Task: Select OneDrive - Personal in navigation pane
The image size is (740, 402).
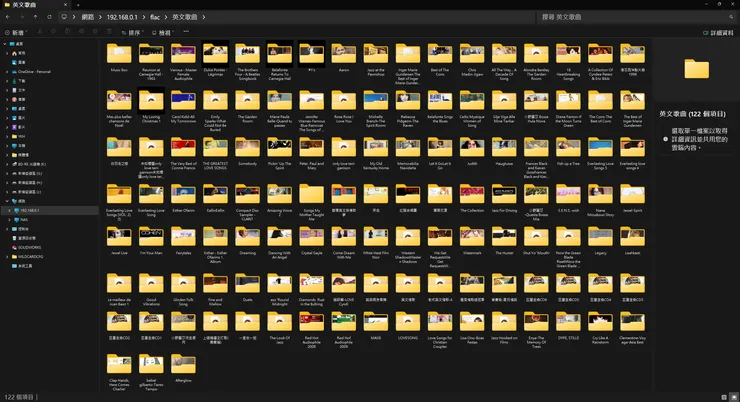Action: pyautogui.click(x=34, y=72)
